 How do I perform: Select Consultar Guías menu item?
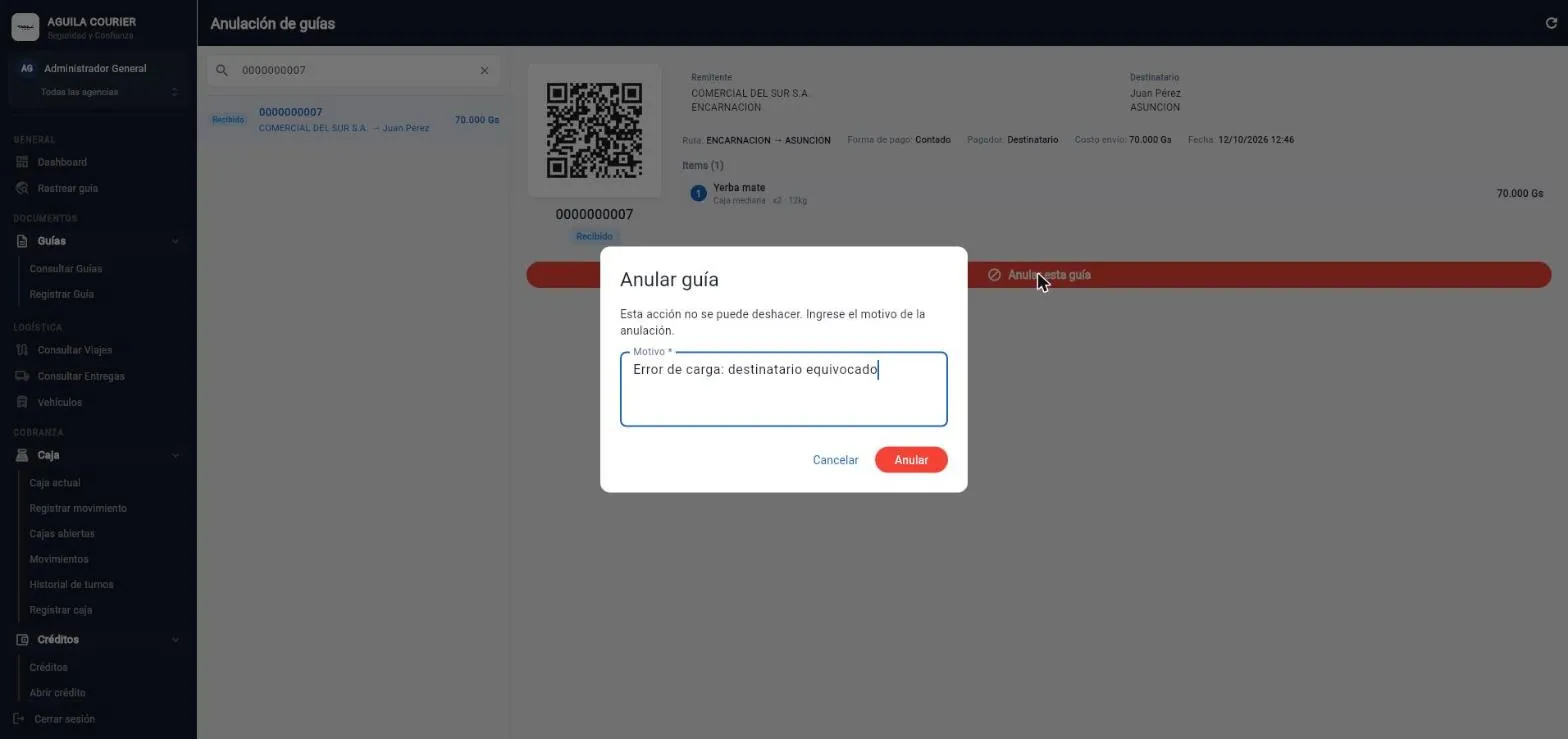click(x=66, y=269)
